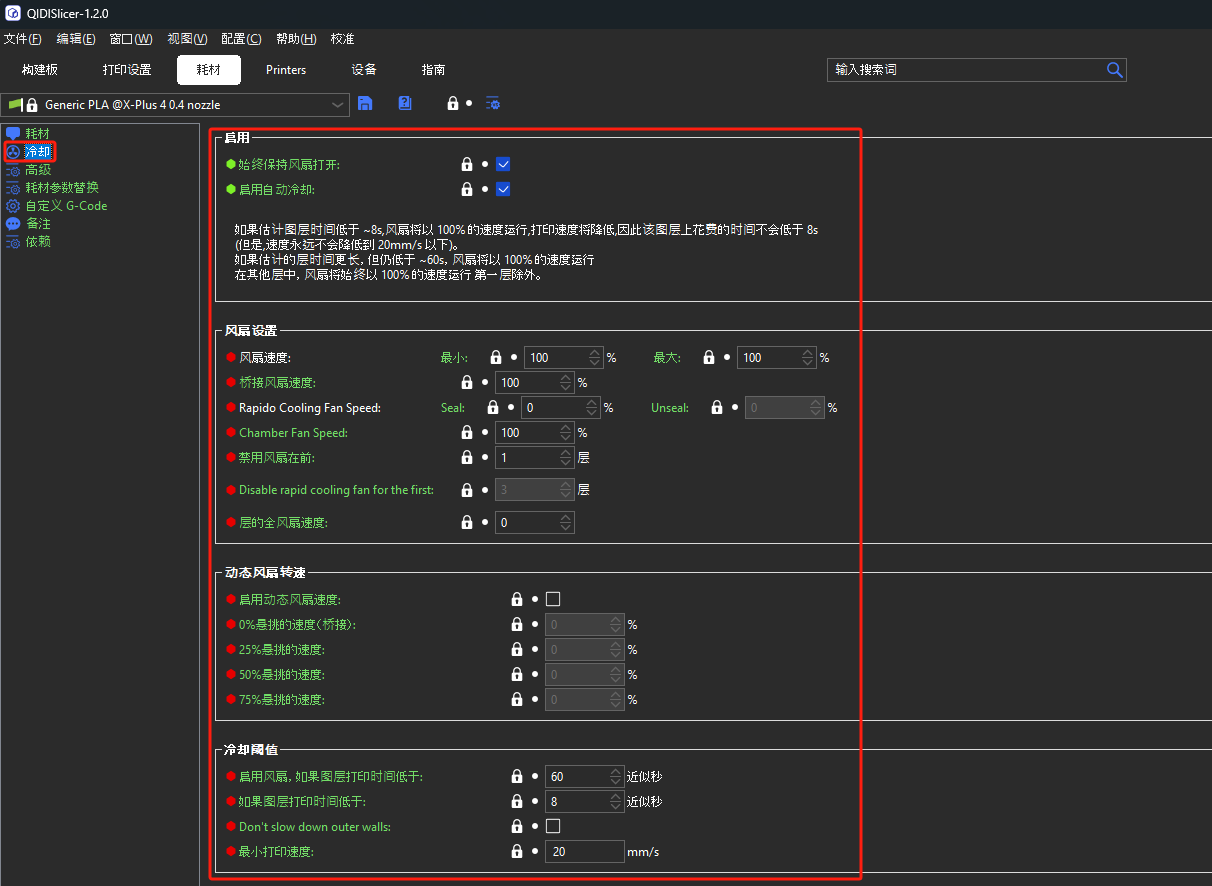This screenshot has height=886, width=1212.
Task: Click lock icon for 最小打印速度
Action: 516,851
